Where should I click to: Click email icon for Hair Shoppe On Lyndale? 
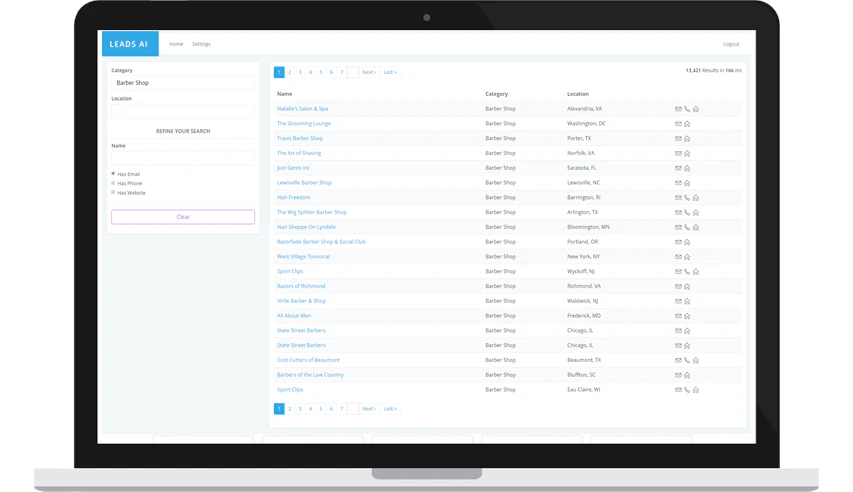click(x=678, y=227)
